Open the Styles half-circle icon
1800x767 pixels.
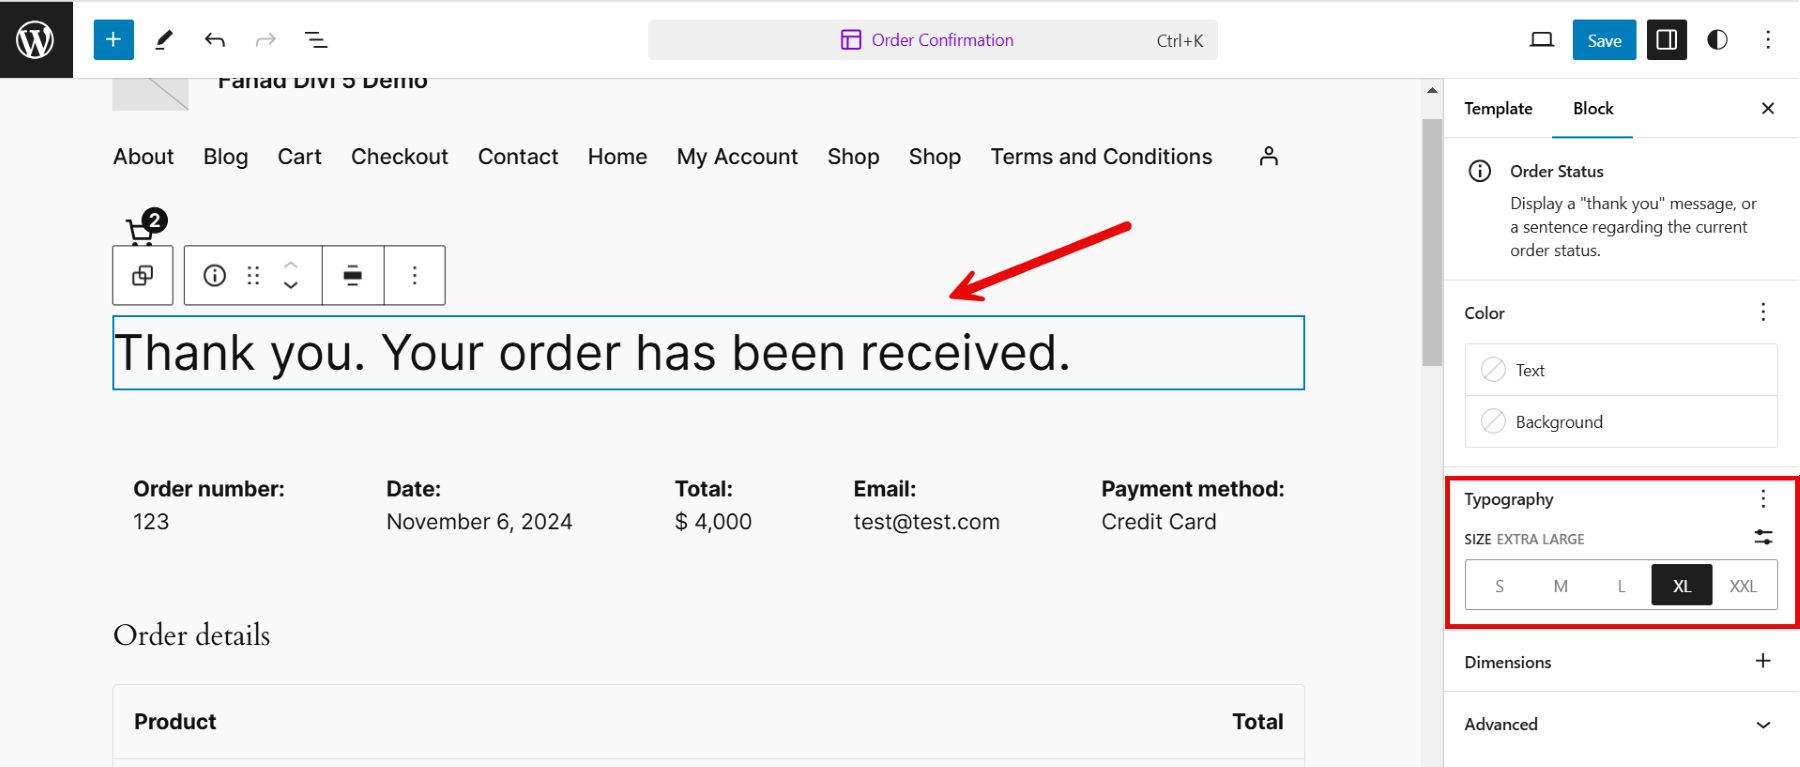coord(1717,40)
